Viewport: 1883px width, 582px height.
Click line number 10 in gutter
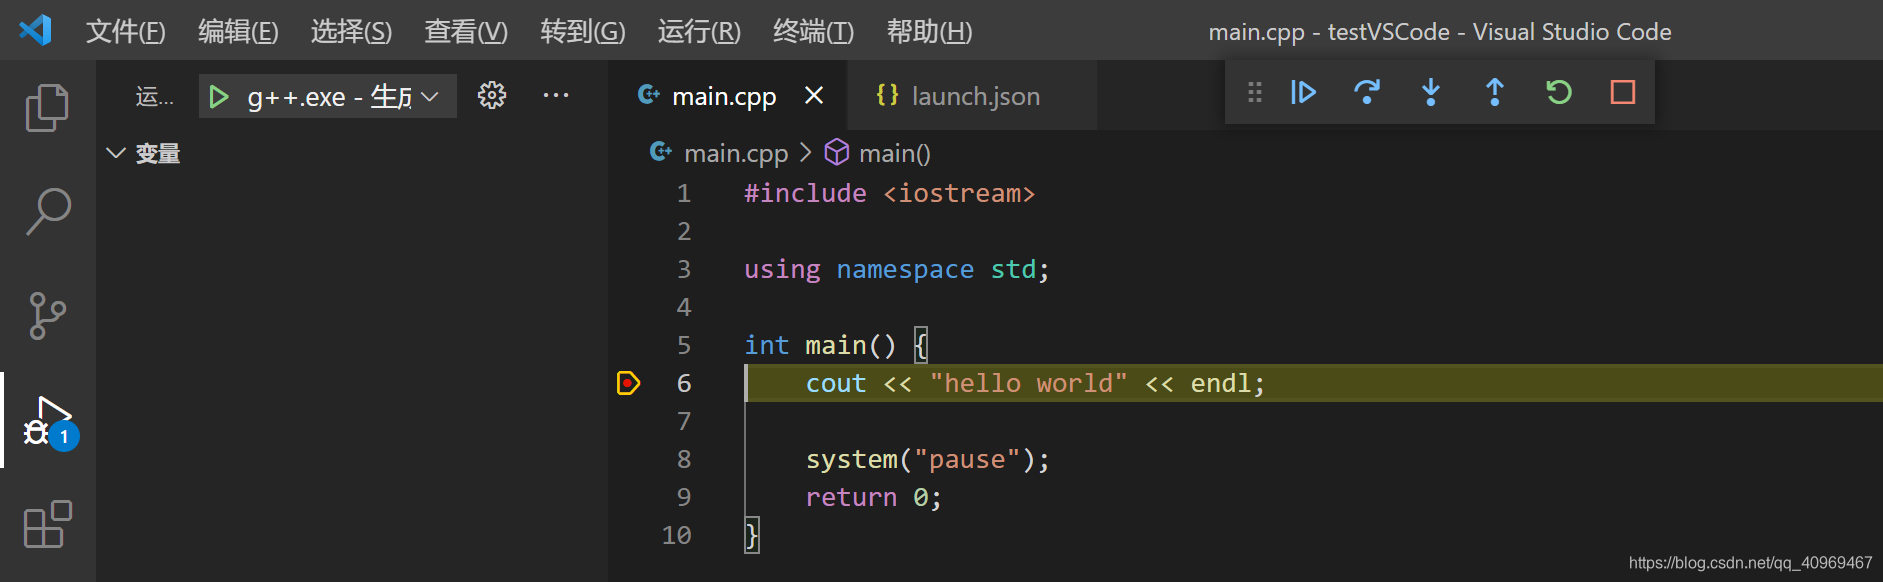pos(677,535)
